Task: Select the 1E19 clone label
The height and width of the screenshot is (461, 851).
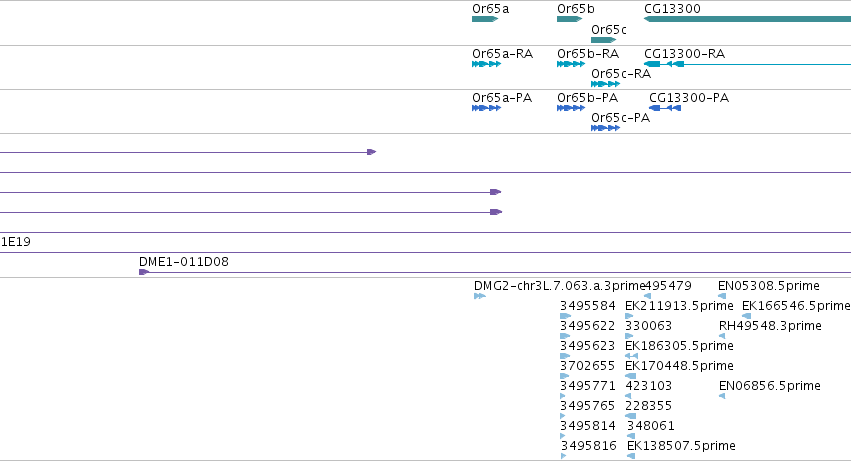Action: (15, 242)
